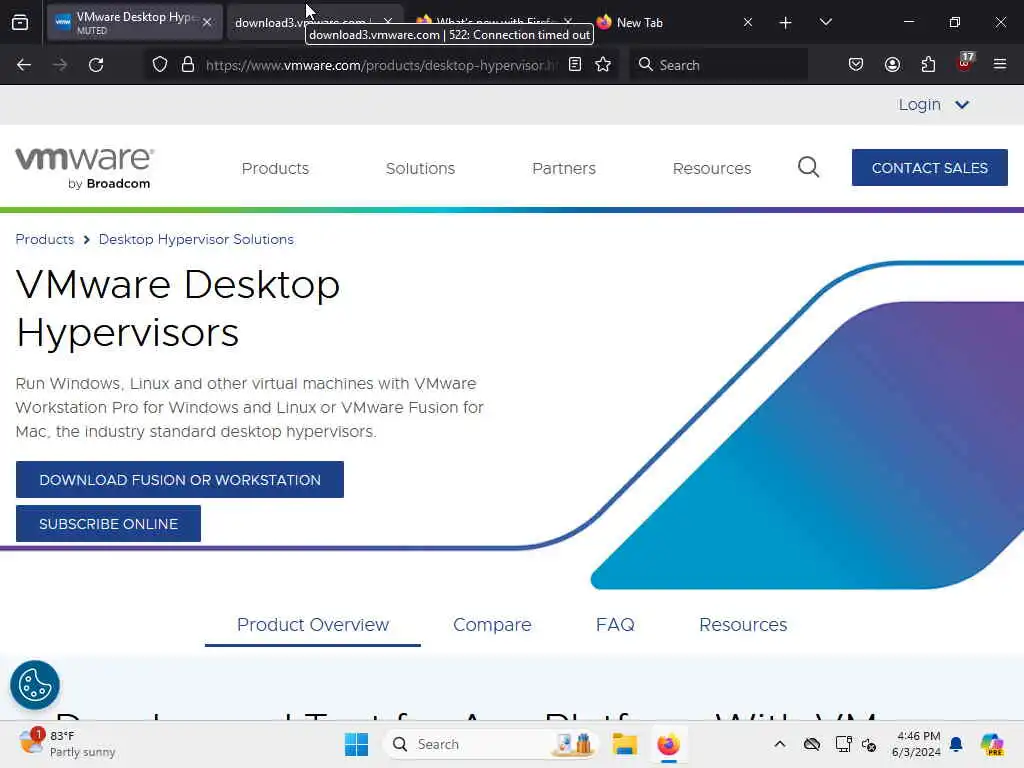This screenshot has height=768, width=1024.
Task: Select the FAQ section tab
Action: pos(615,625)
